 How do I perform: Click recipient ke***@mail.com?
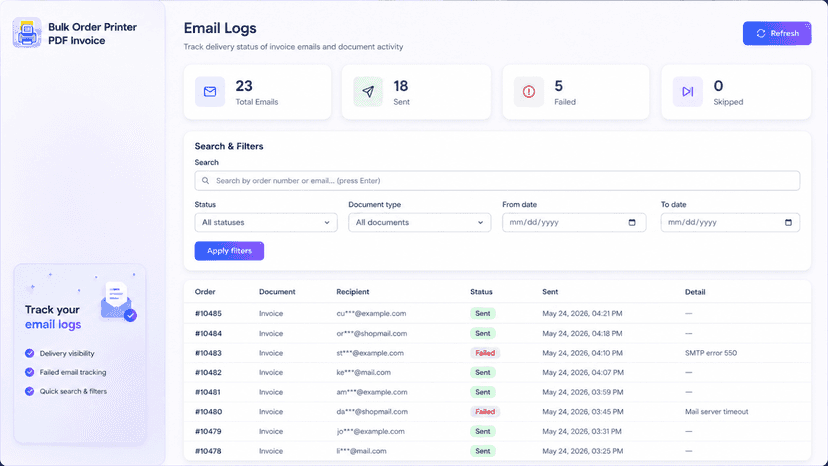(363, 372)
